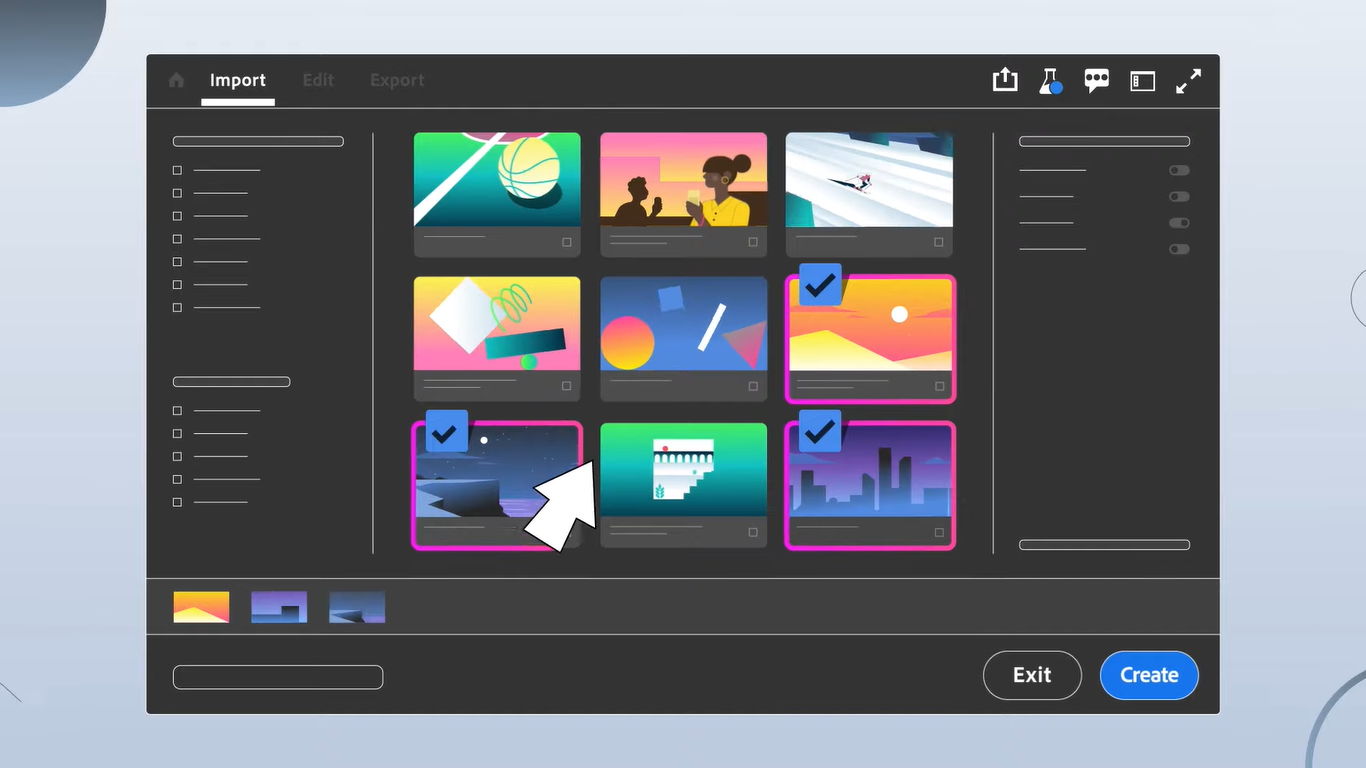Check the first checkbox in upper left list
Viewport: 1366px width, 768px height.
(177, 170)
